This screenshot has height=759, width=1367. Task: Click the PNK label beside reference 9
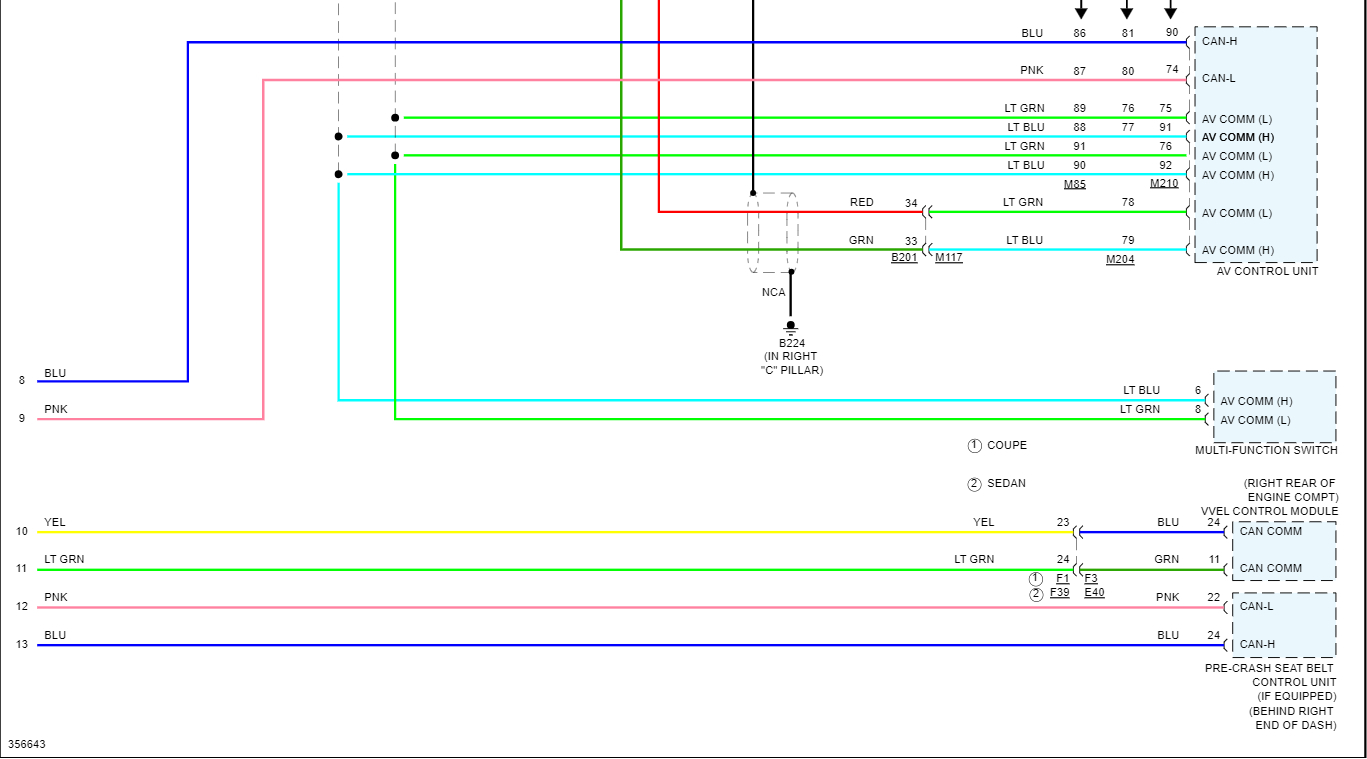(x=55, y=410)
